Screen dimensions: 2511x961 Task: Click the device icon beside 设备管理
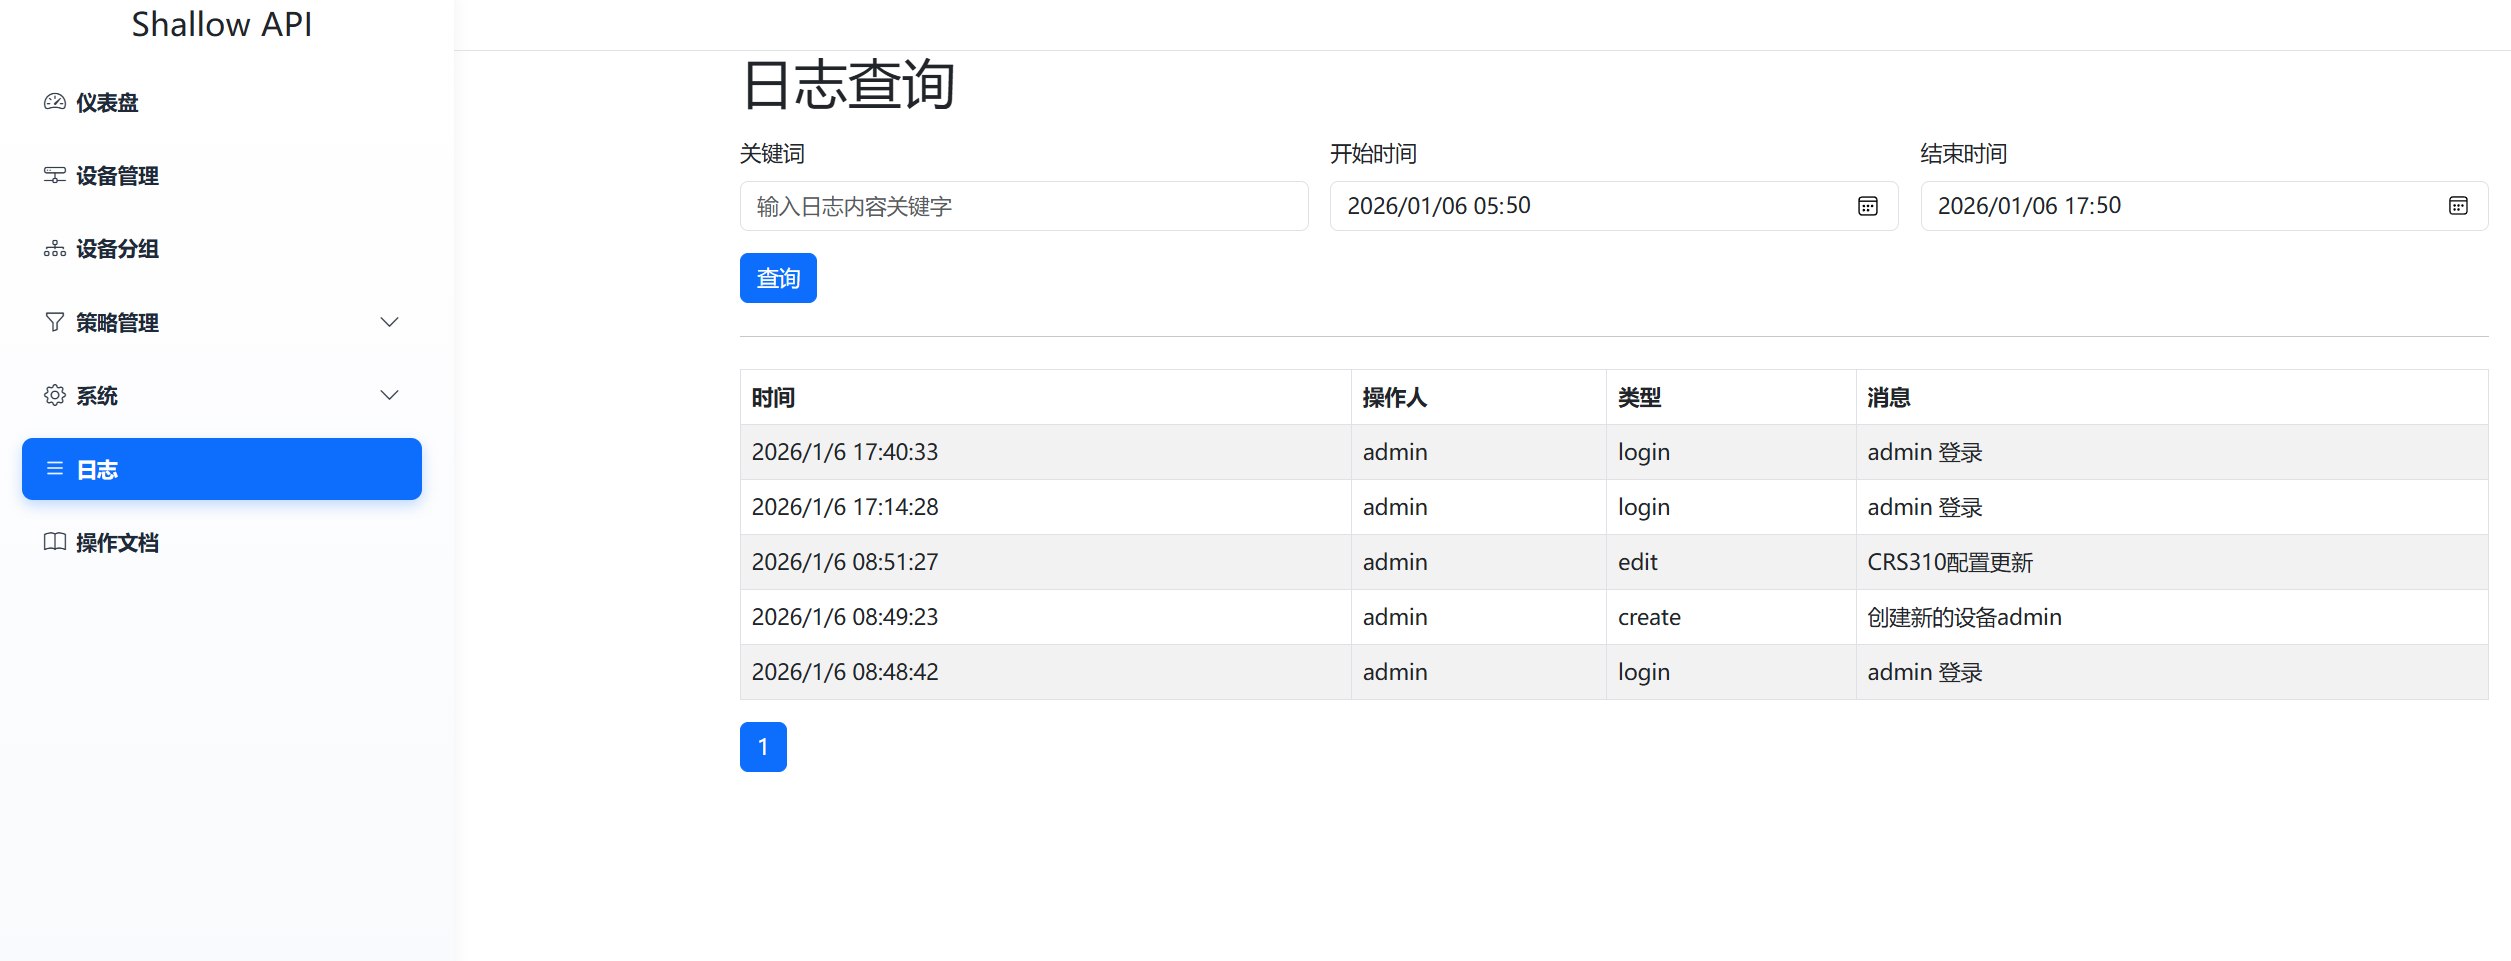[x=55, y=176]
